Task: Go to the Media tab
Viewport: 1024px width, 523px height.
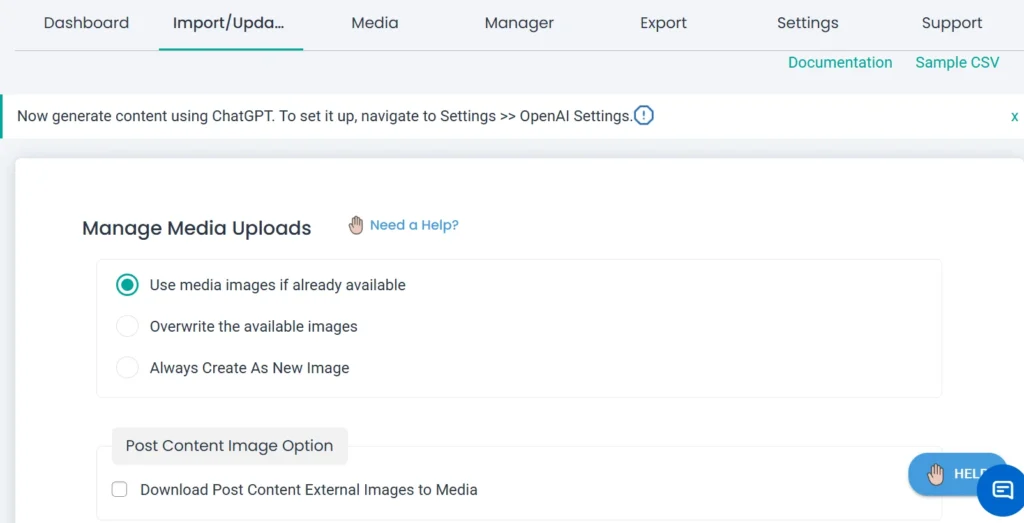Action: (375, 23)
